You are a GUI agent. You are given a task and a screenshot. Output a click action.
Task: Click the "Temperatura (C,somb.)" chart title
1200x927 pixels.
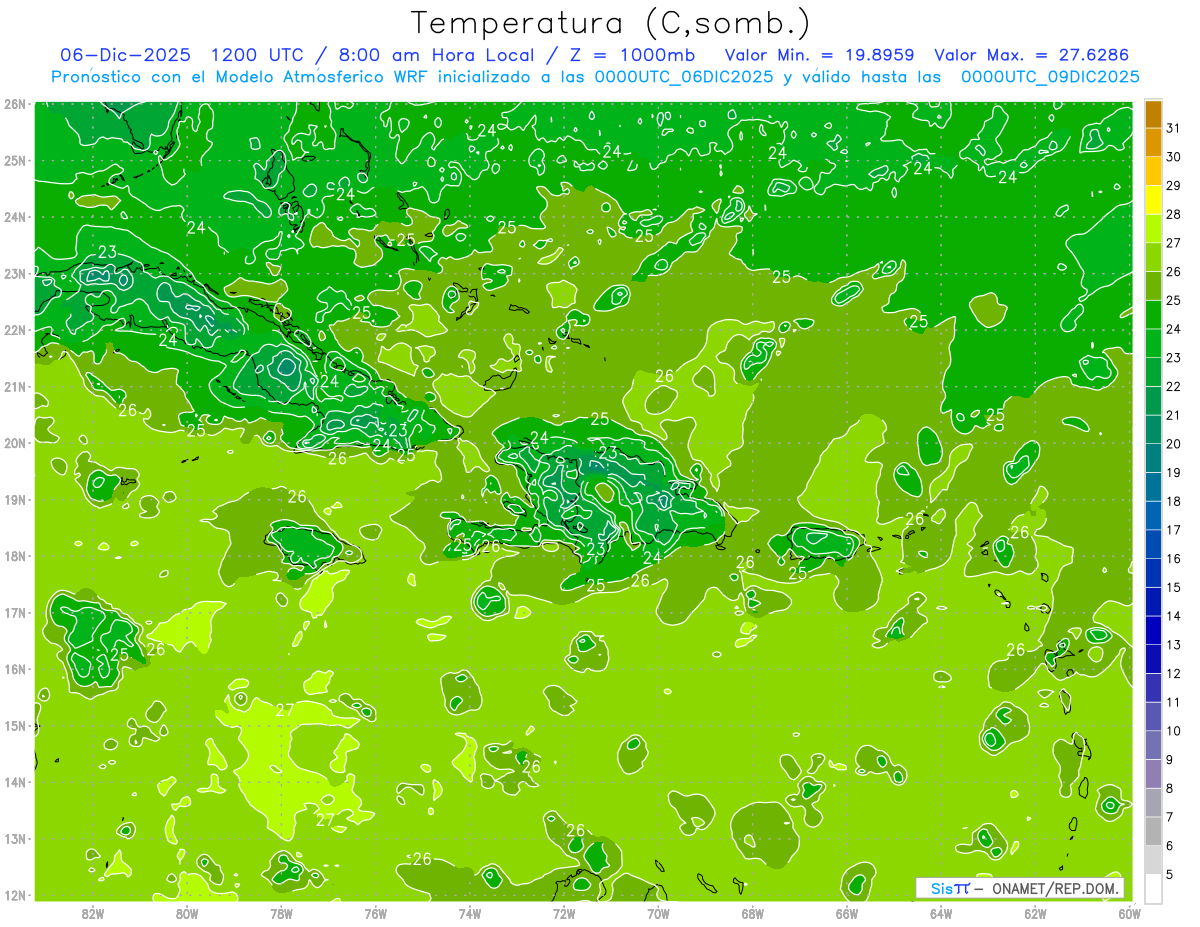[611, 23]
